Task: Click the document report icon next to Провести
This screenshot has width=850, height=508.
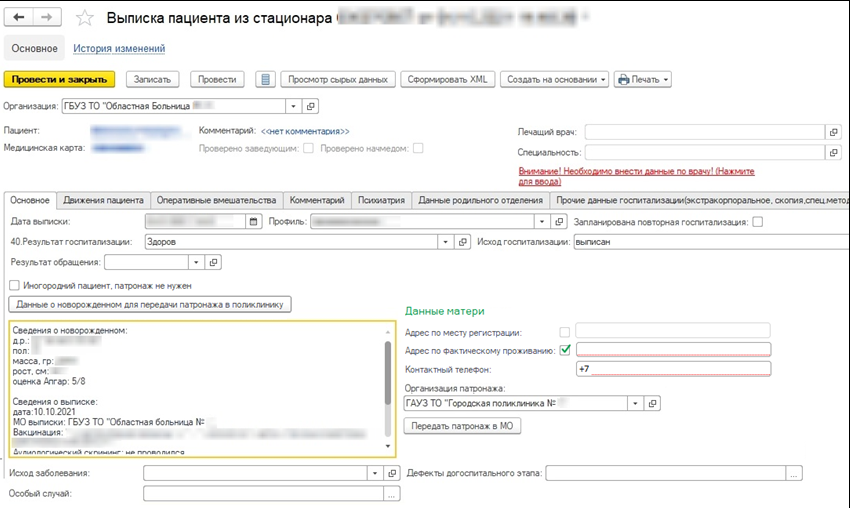Action: coord(264,80)
